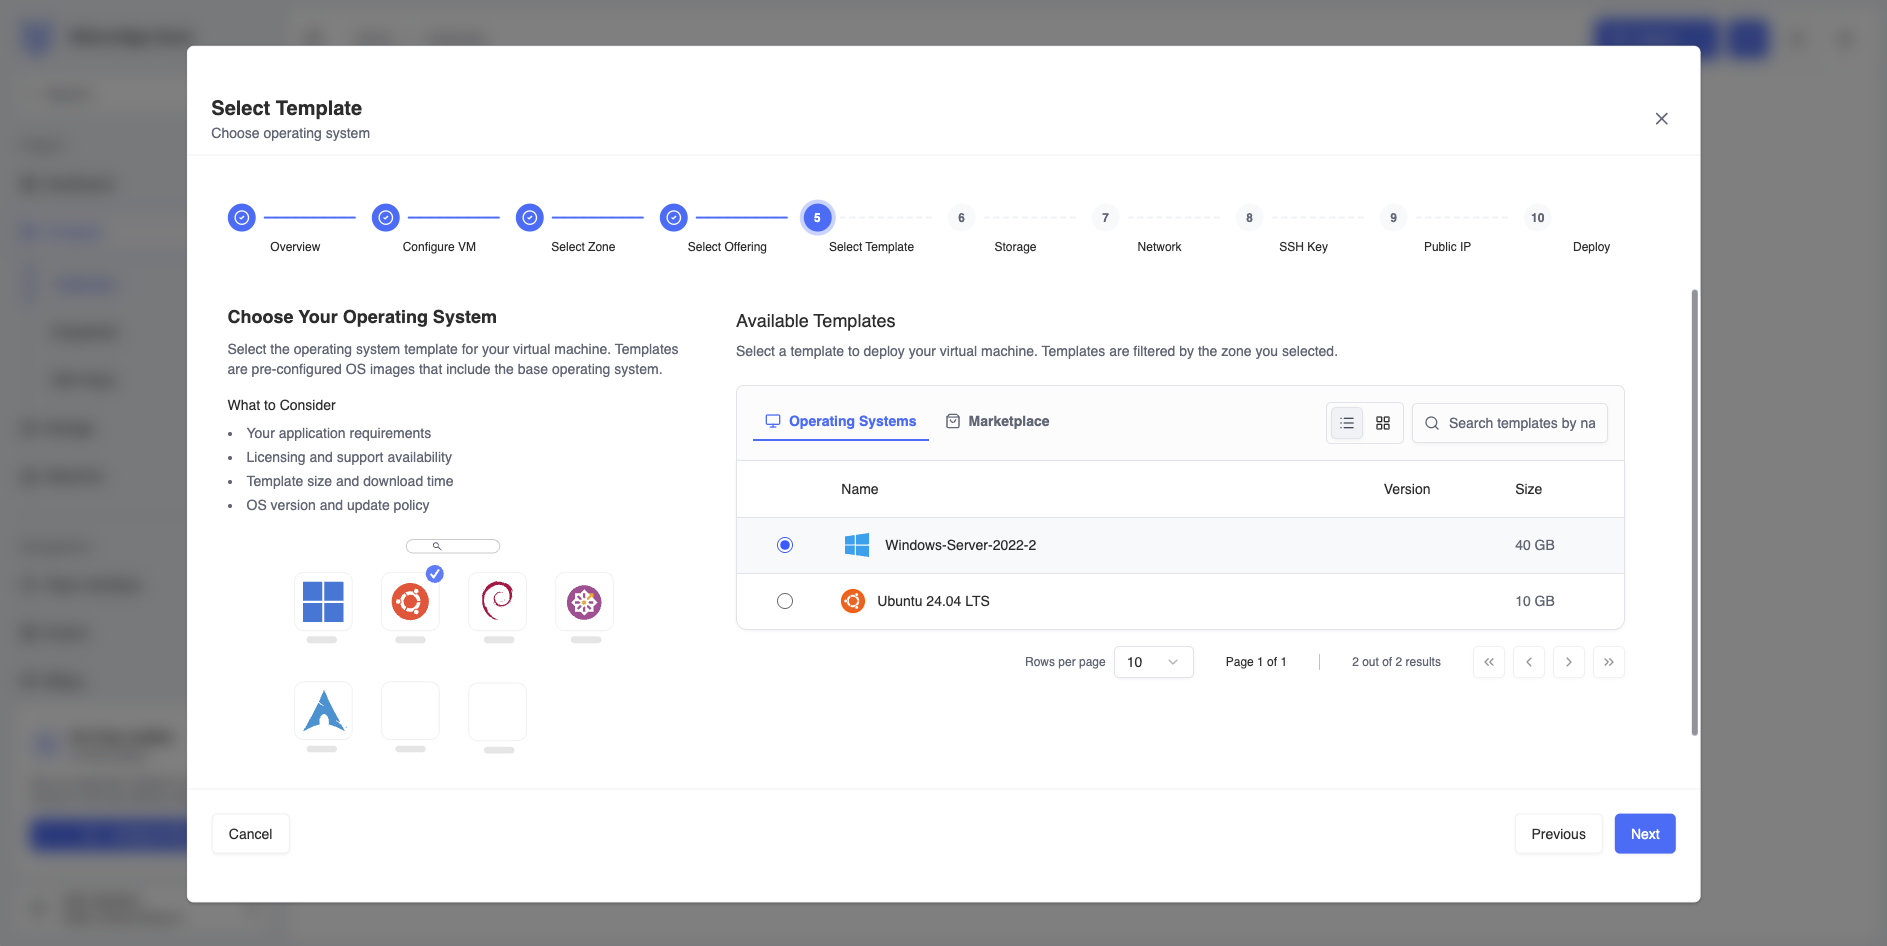Open the Marketplace tab
The height and width of the screenshot is (946, 1887).
(998, 422)
